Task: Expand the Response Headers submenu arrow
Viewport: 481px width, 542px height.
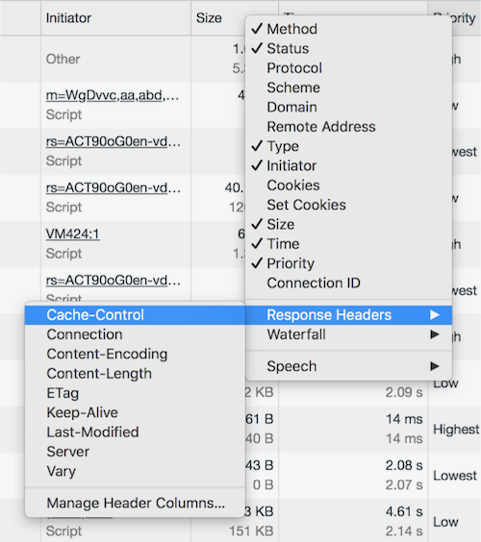Action: (434, 315)
